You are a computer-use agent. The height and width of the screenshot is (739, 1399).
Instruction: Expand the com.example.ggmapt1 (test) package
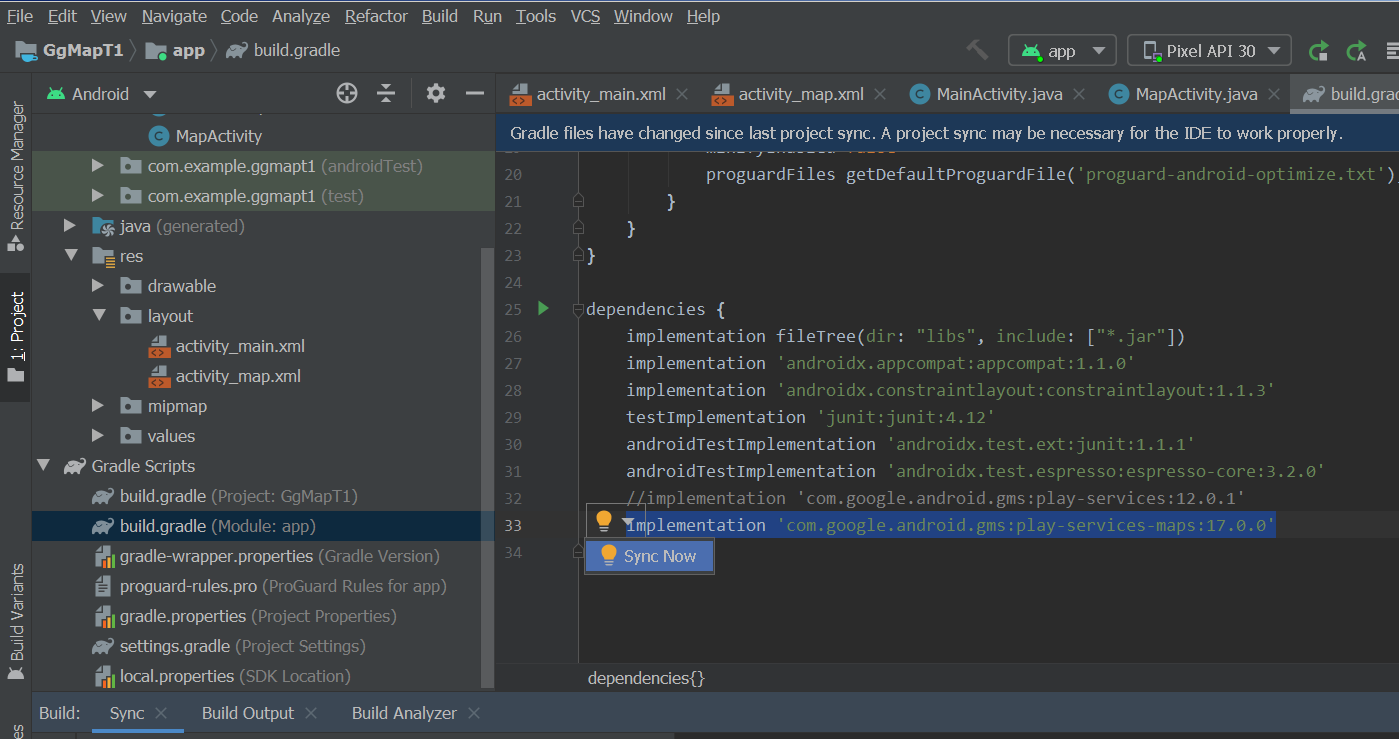coord(98,196)
